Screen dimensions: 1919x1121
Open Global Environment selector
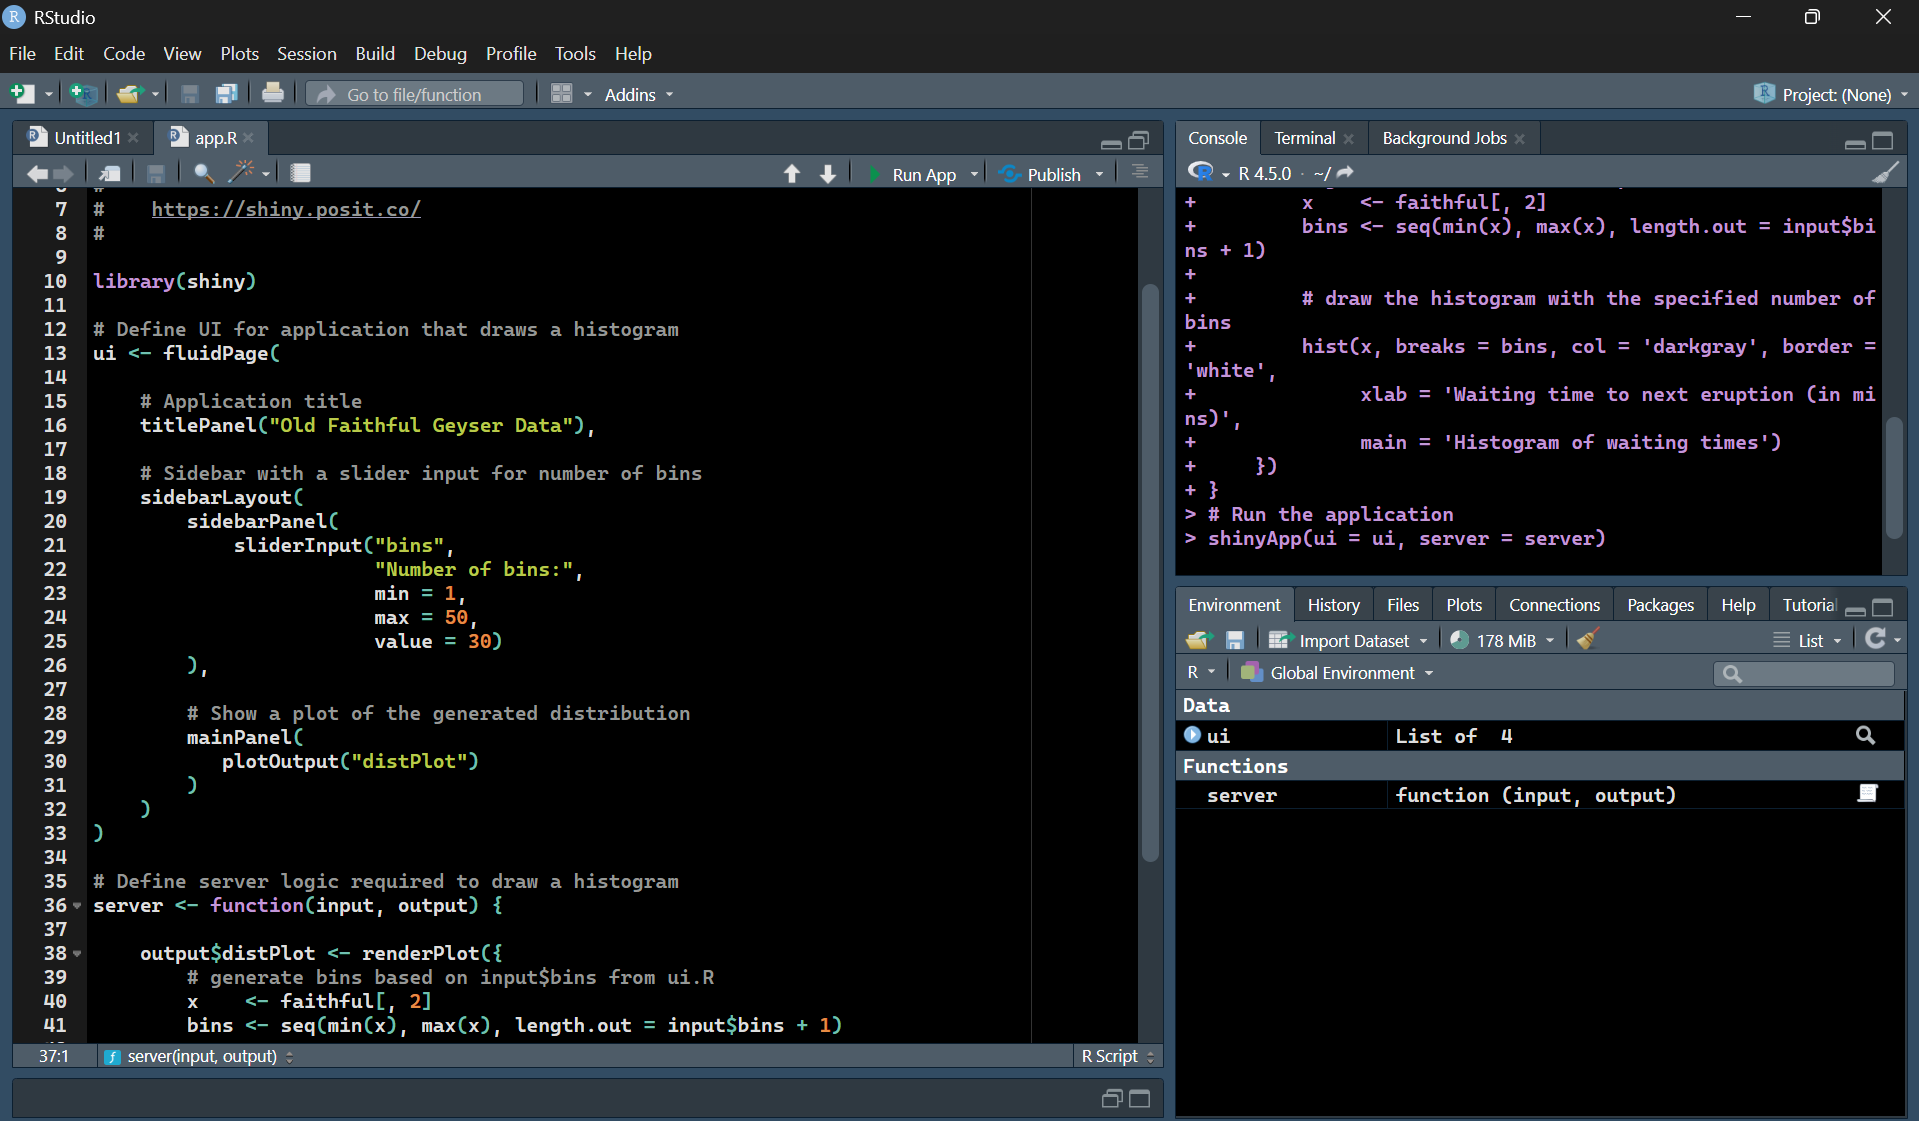[1337, 673]
